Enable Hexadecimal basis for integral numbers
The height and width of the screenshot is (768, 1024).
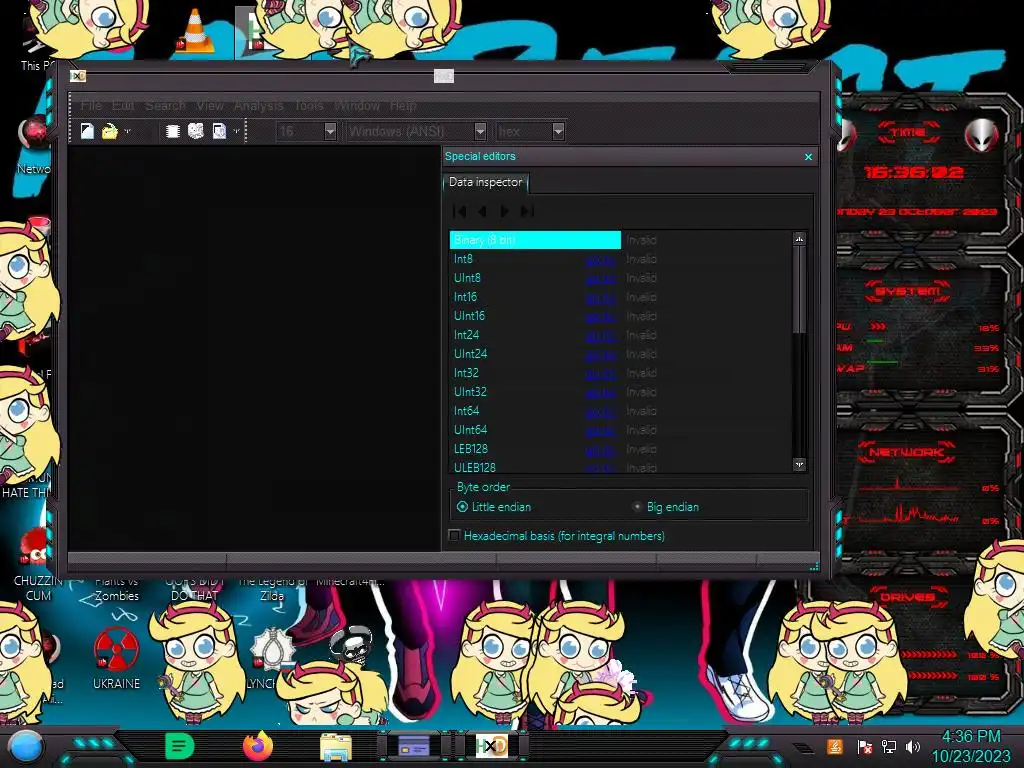click(x=557, y=536)
